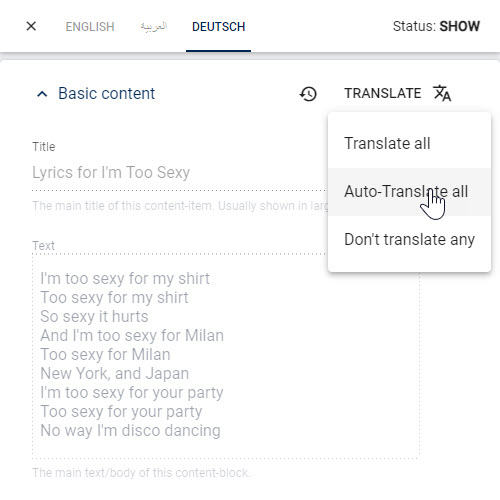Click the Status: SHOW indicator
500x500 pixels.
[436, 26]
